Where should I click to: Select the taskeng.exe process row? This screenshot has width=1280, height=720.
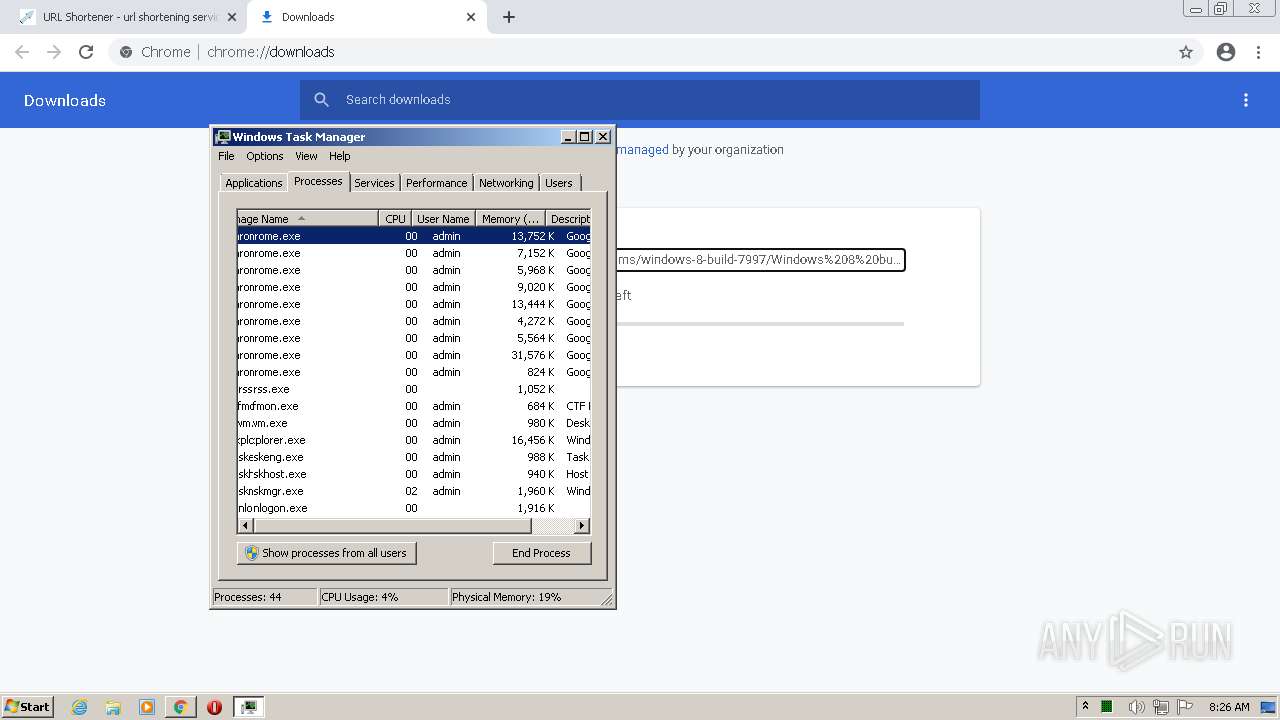pos(414,457)
